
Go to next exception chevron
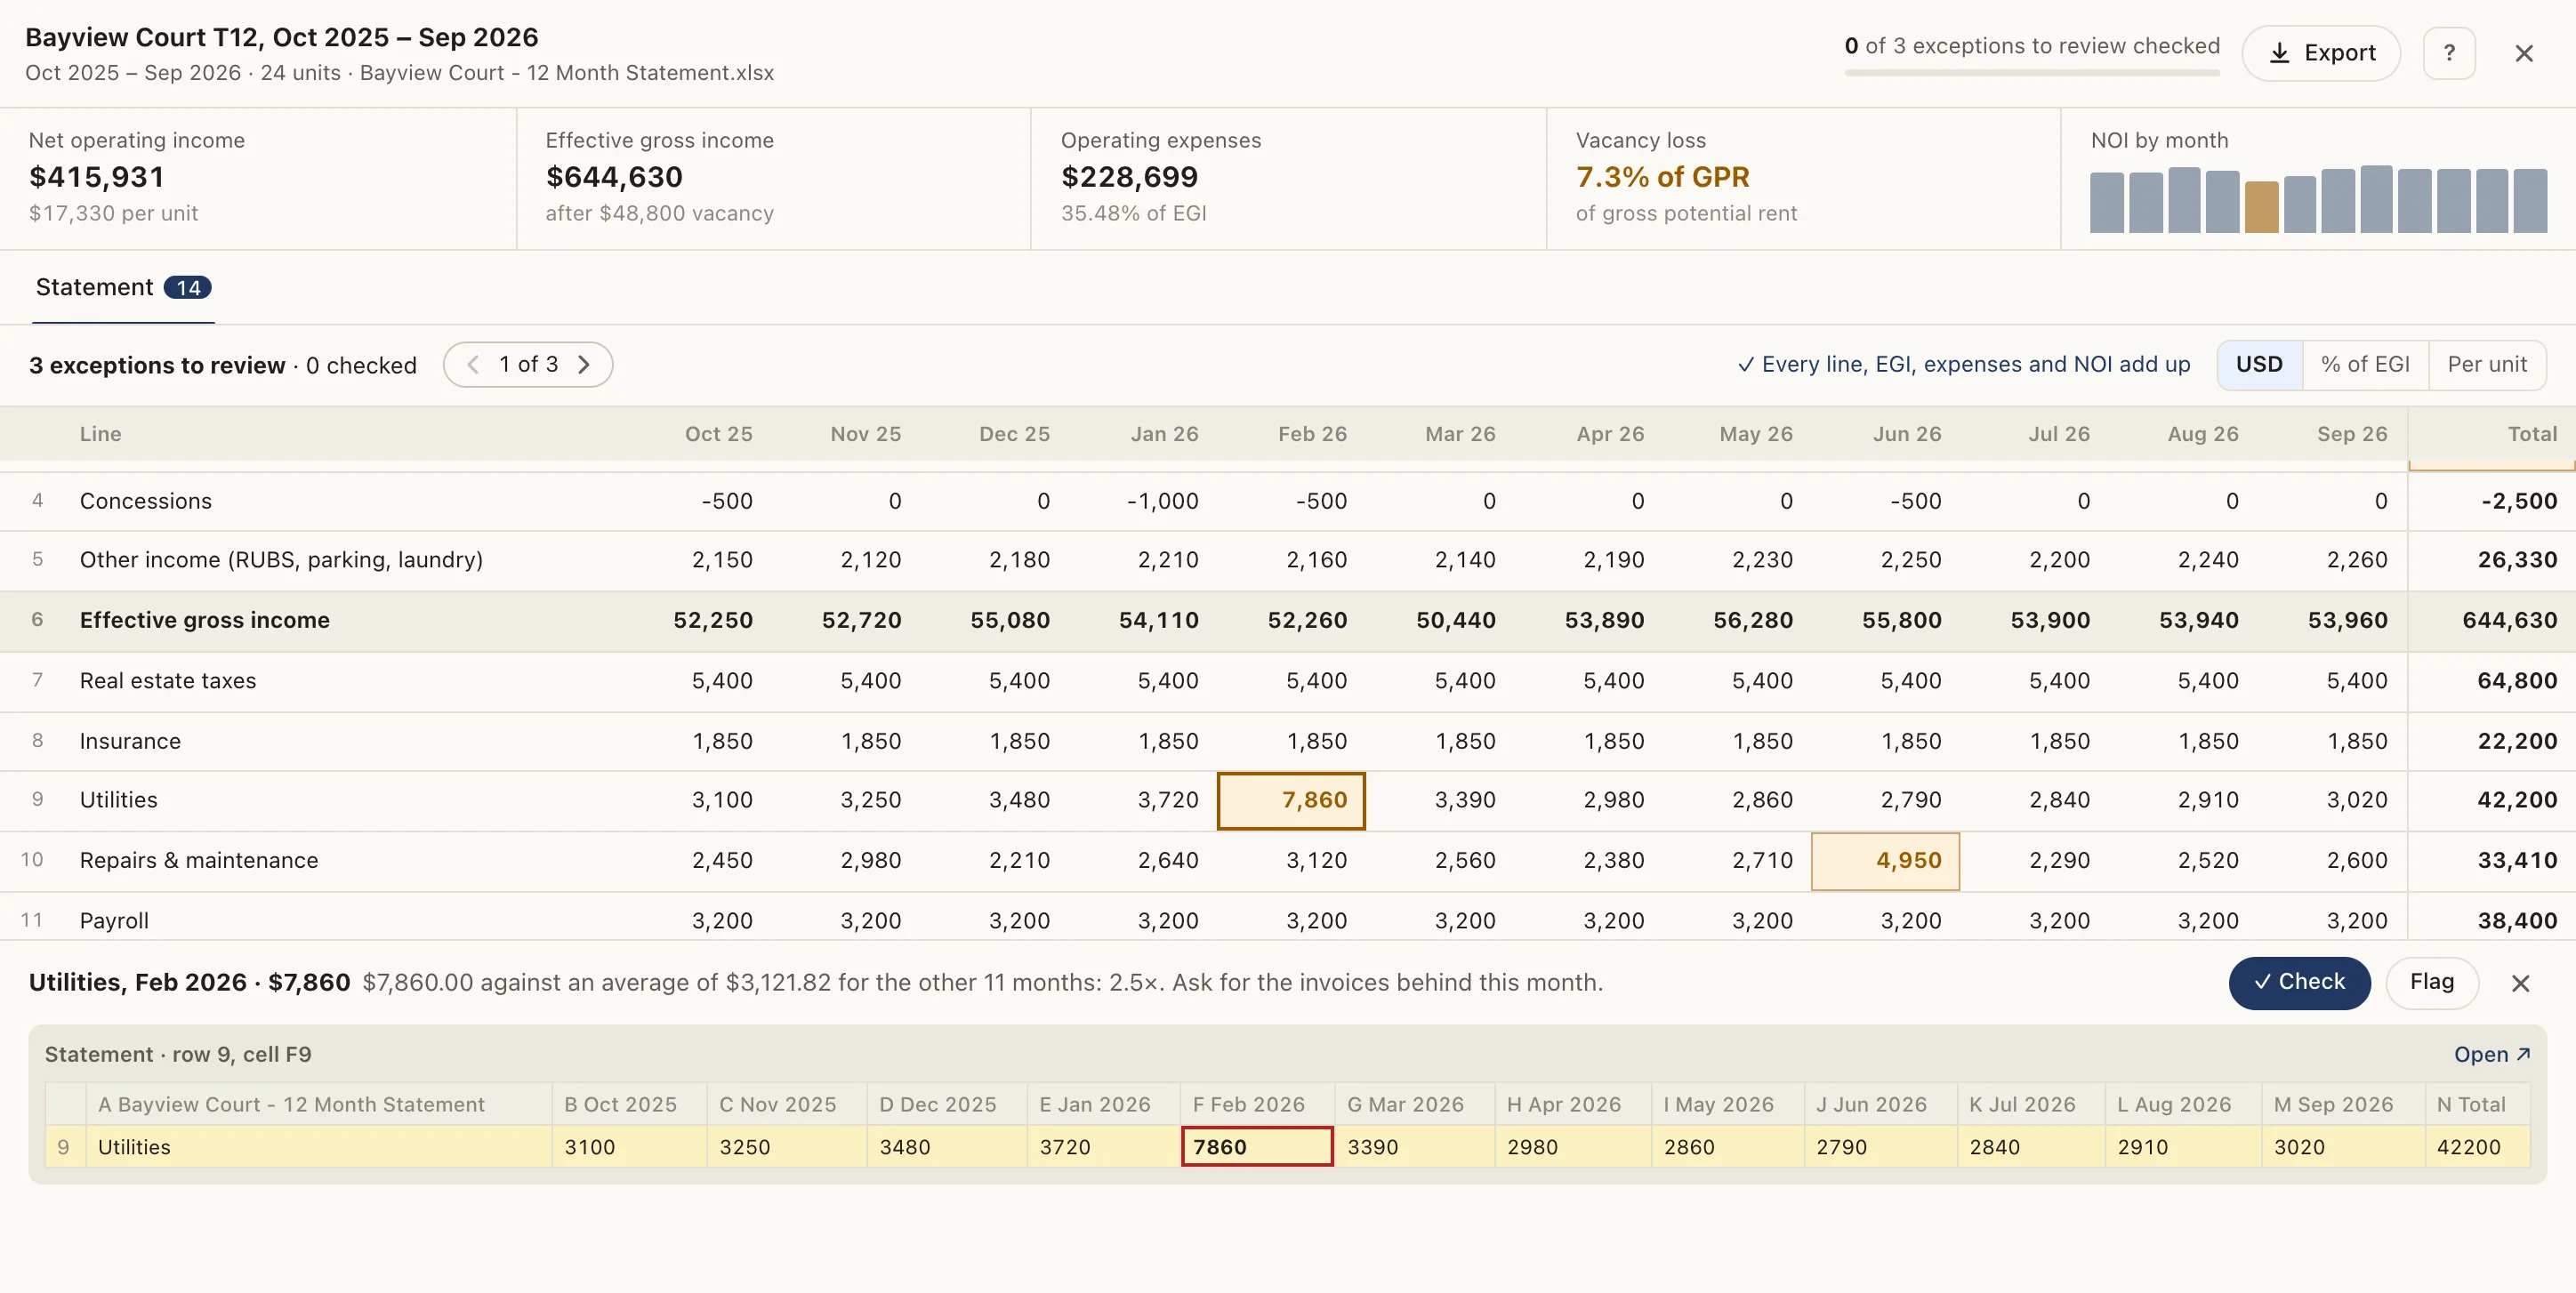pos(584,365)
